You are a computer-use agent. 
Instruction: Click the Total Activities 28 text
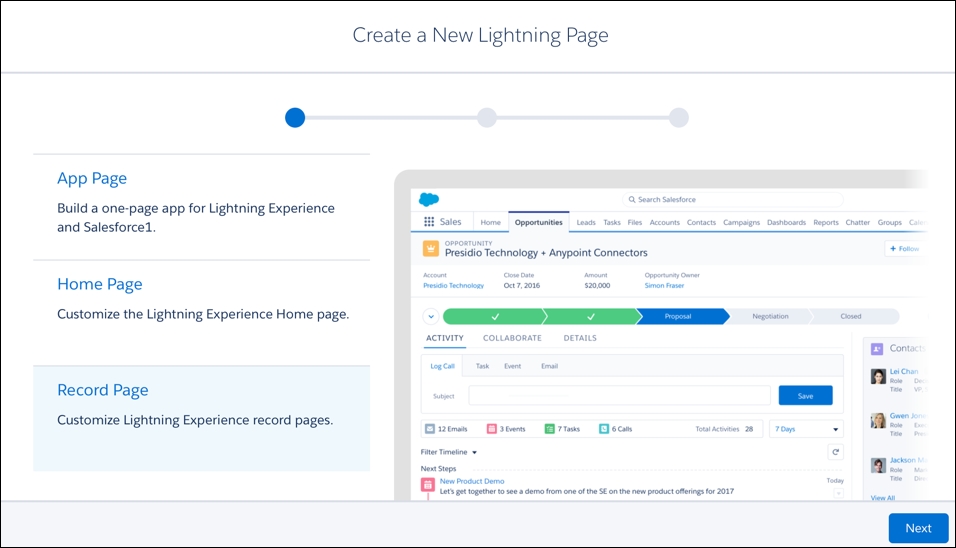point(724,429)
